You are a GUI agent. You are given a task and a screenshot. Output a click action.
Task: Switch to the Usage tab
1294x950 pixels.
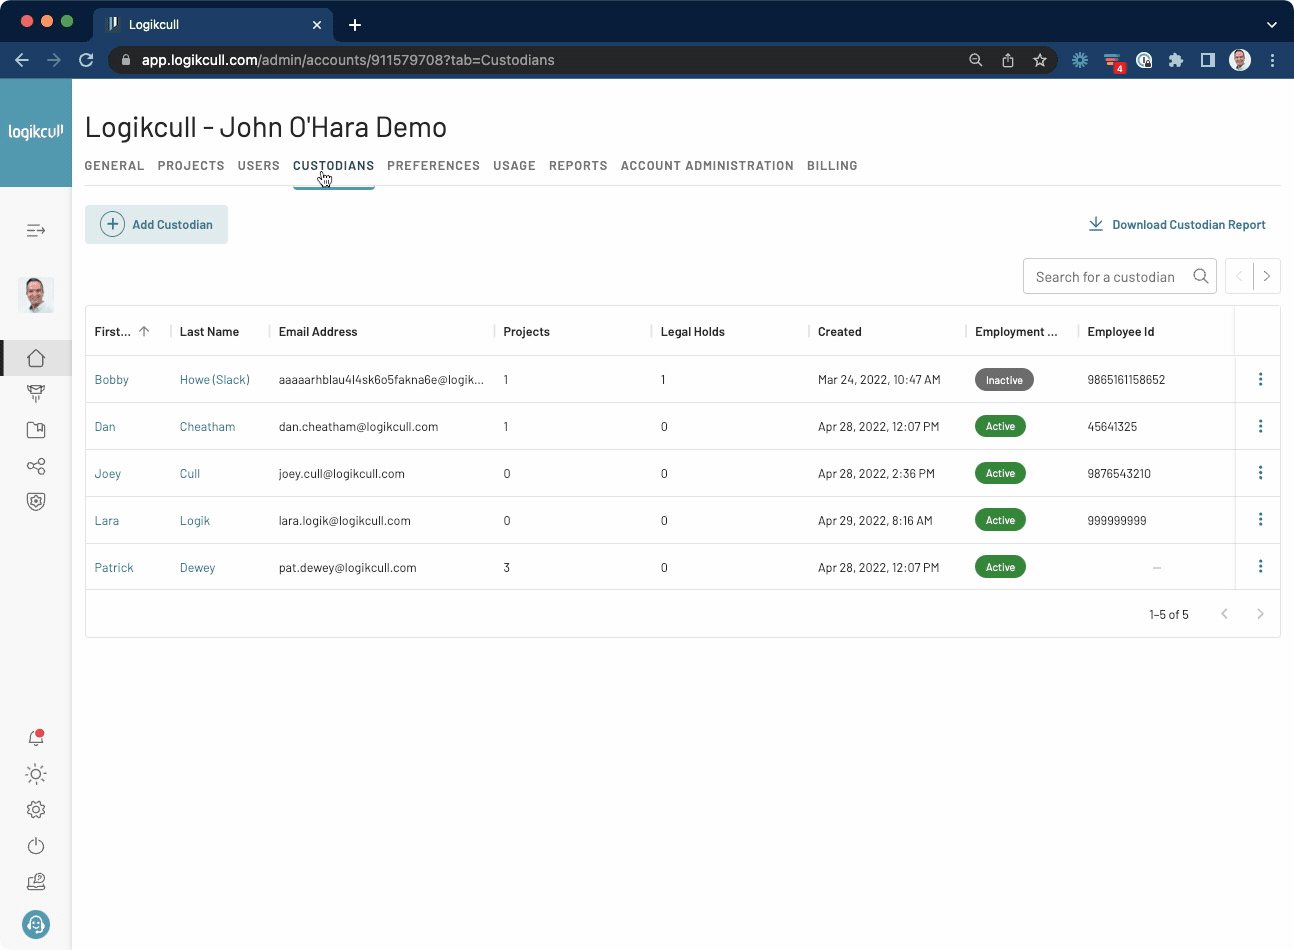514,166
